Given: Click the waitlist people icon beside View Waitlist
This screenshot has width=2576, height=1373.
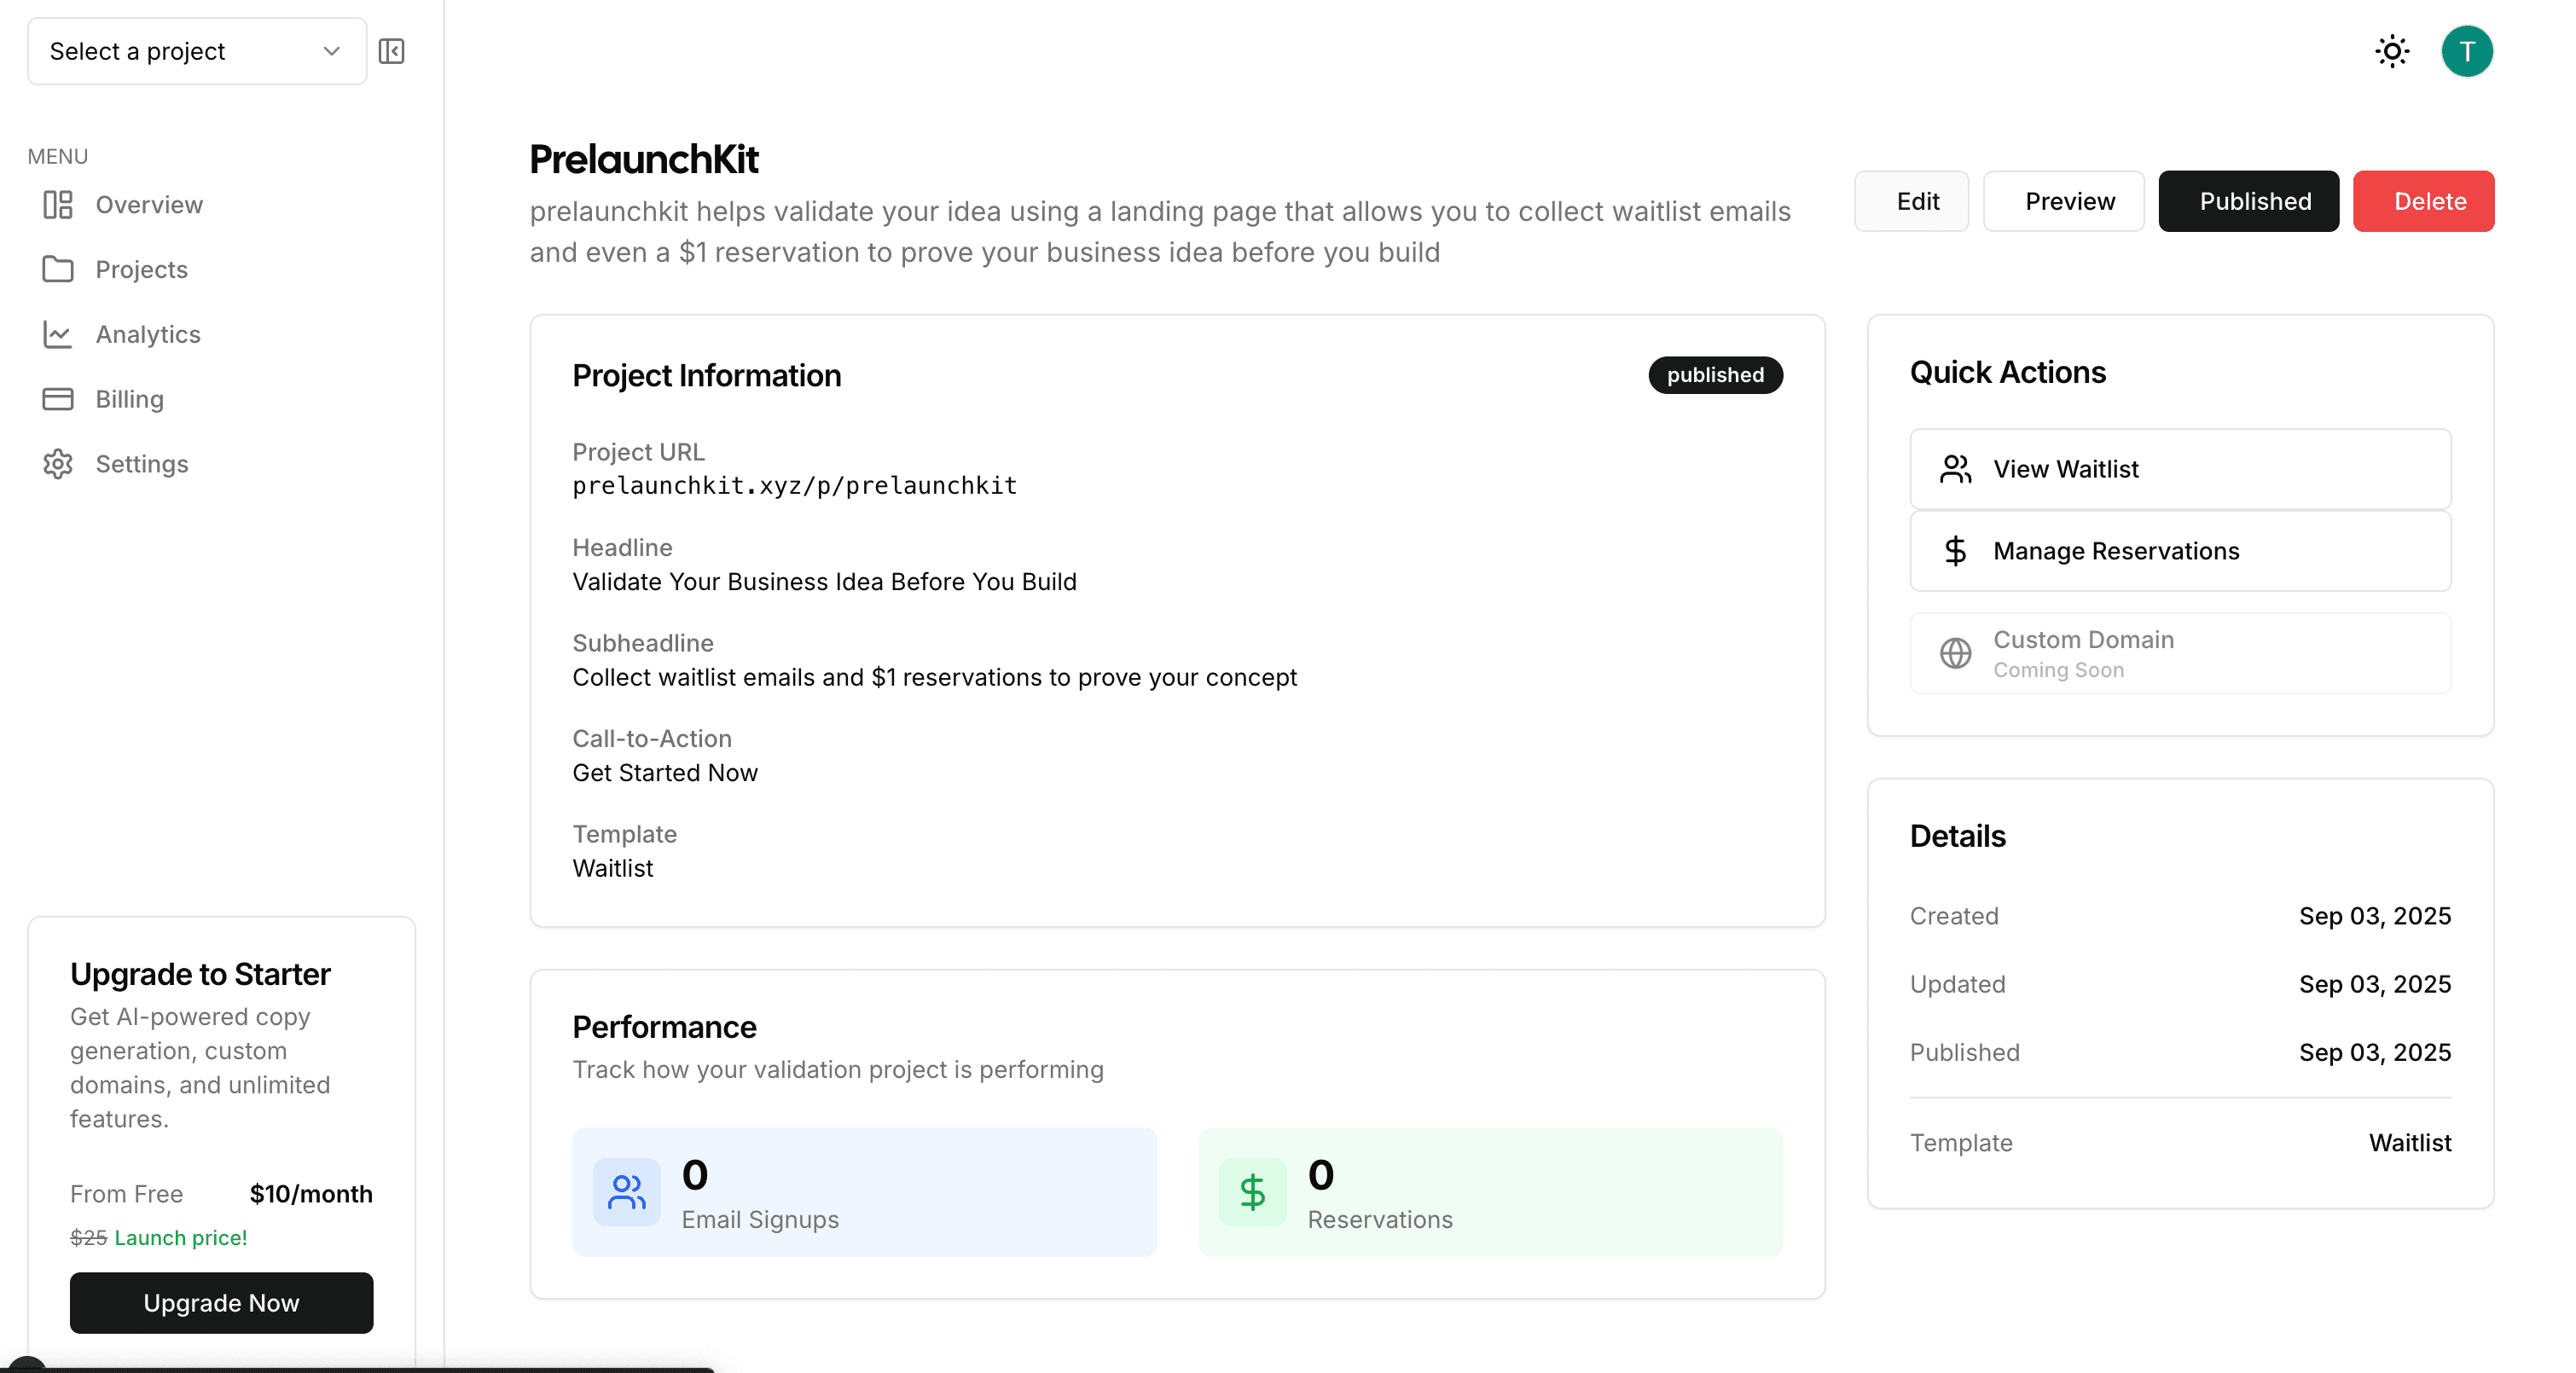Looking at the screenshot, I should pyautogui.click(x=1955, y=468).
